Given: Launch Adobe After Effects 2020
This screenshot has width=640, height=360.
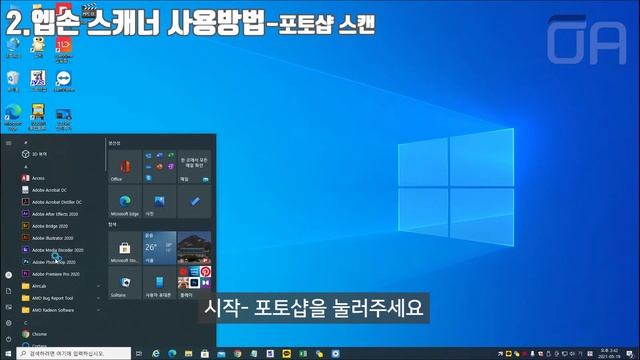Looking at the screenshot, I should pos(55,214).
